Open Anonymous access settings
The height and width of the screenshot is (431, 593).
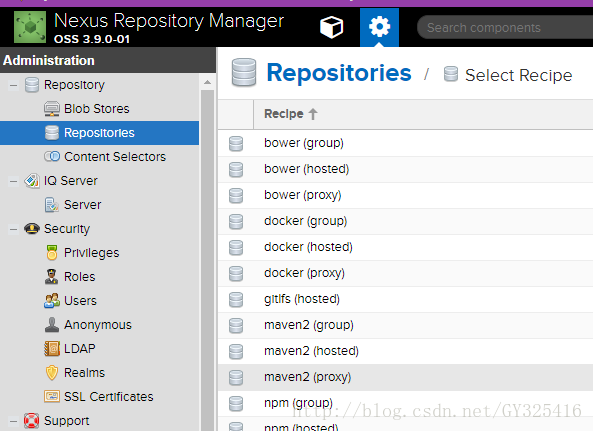pos(99,324)
